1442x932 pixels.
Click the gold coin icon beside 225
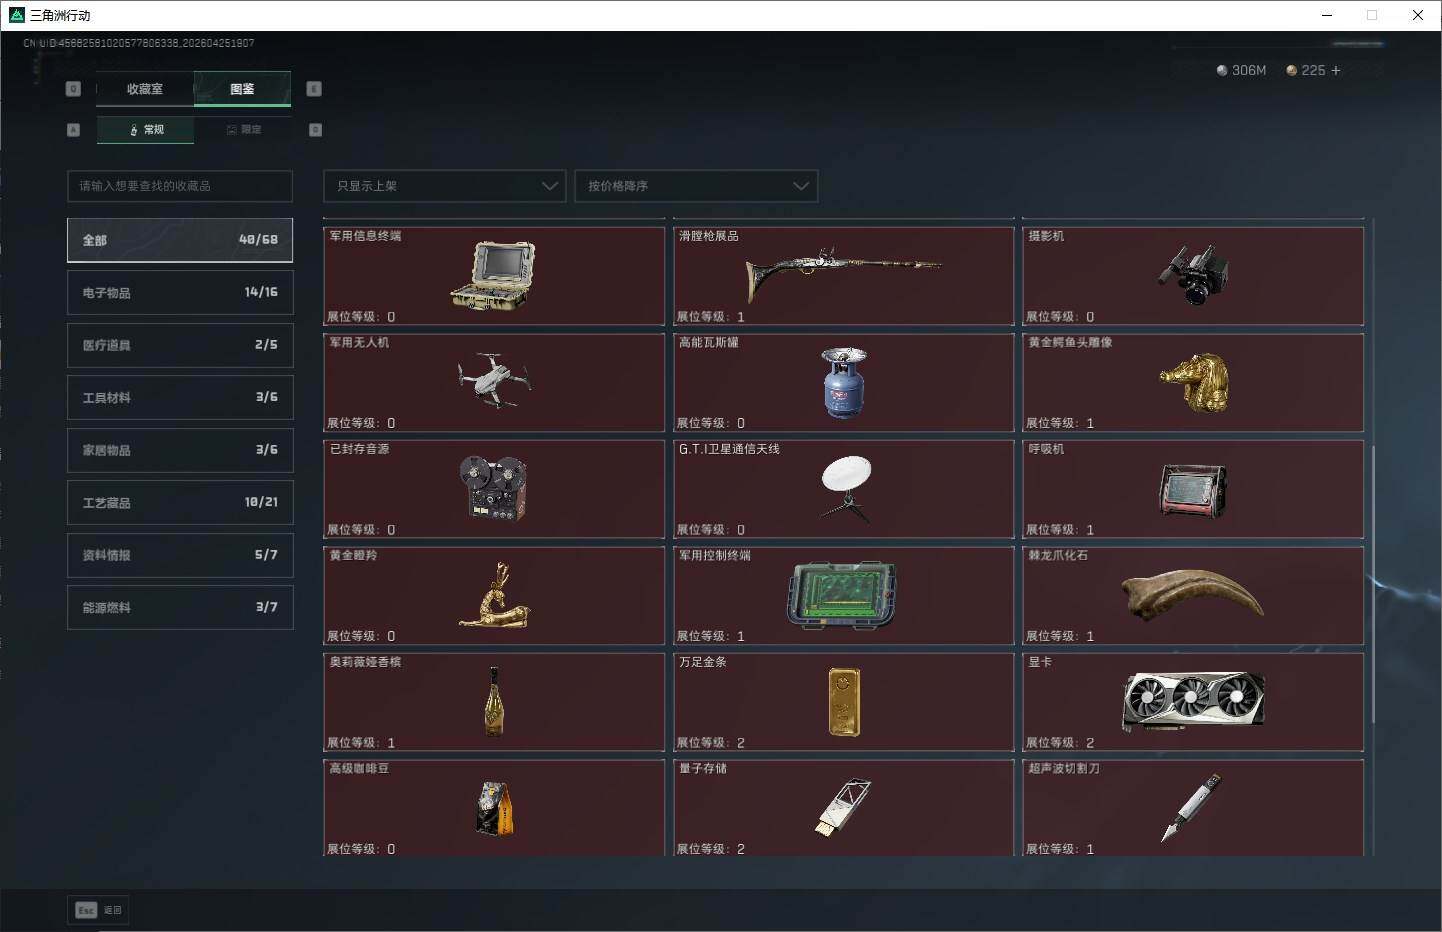pyautogui.click(x=1292, y=70)
